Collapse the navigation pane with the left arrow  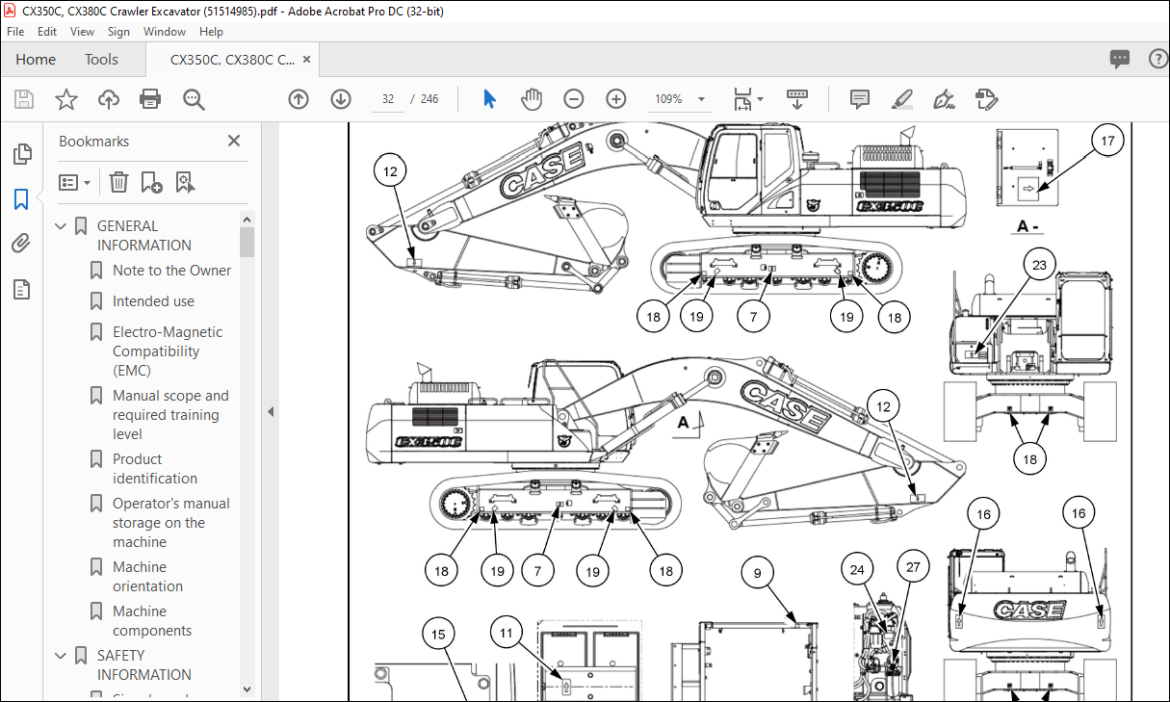pyautogui.click(x=271, y=412)
